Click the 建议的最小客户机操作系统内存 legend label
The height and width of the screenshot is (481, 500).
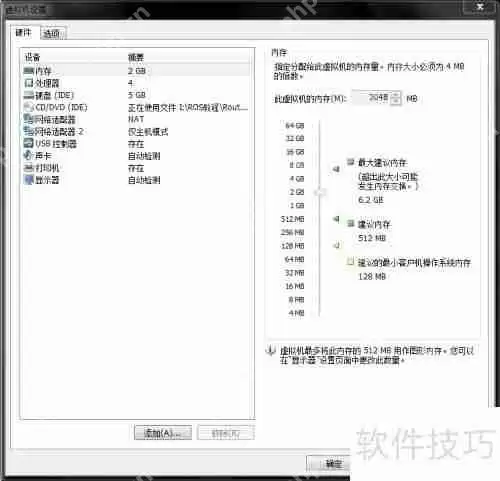tap(414, 263)
